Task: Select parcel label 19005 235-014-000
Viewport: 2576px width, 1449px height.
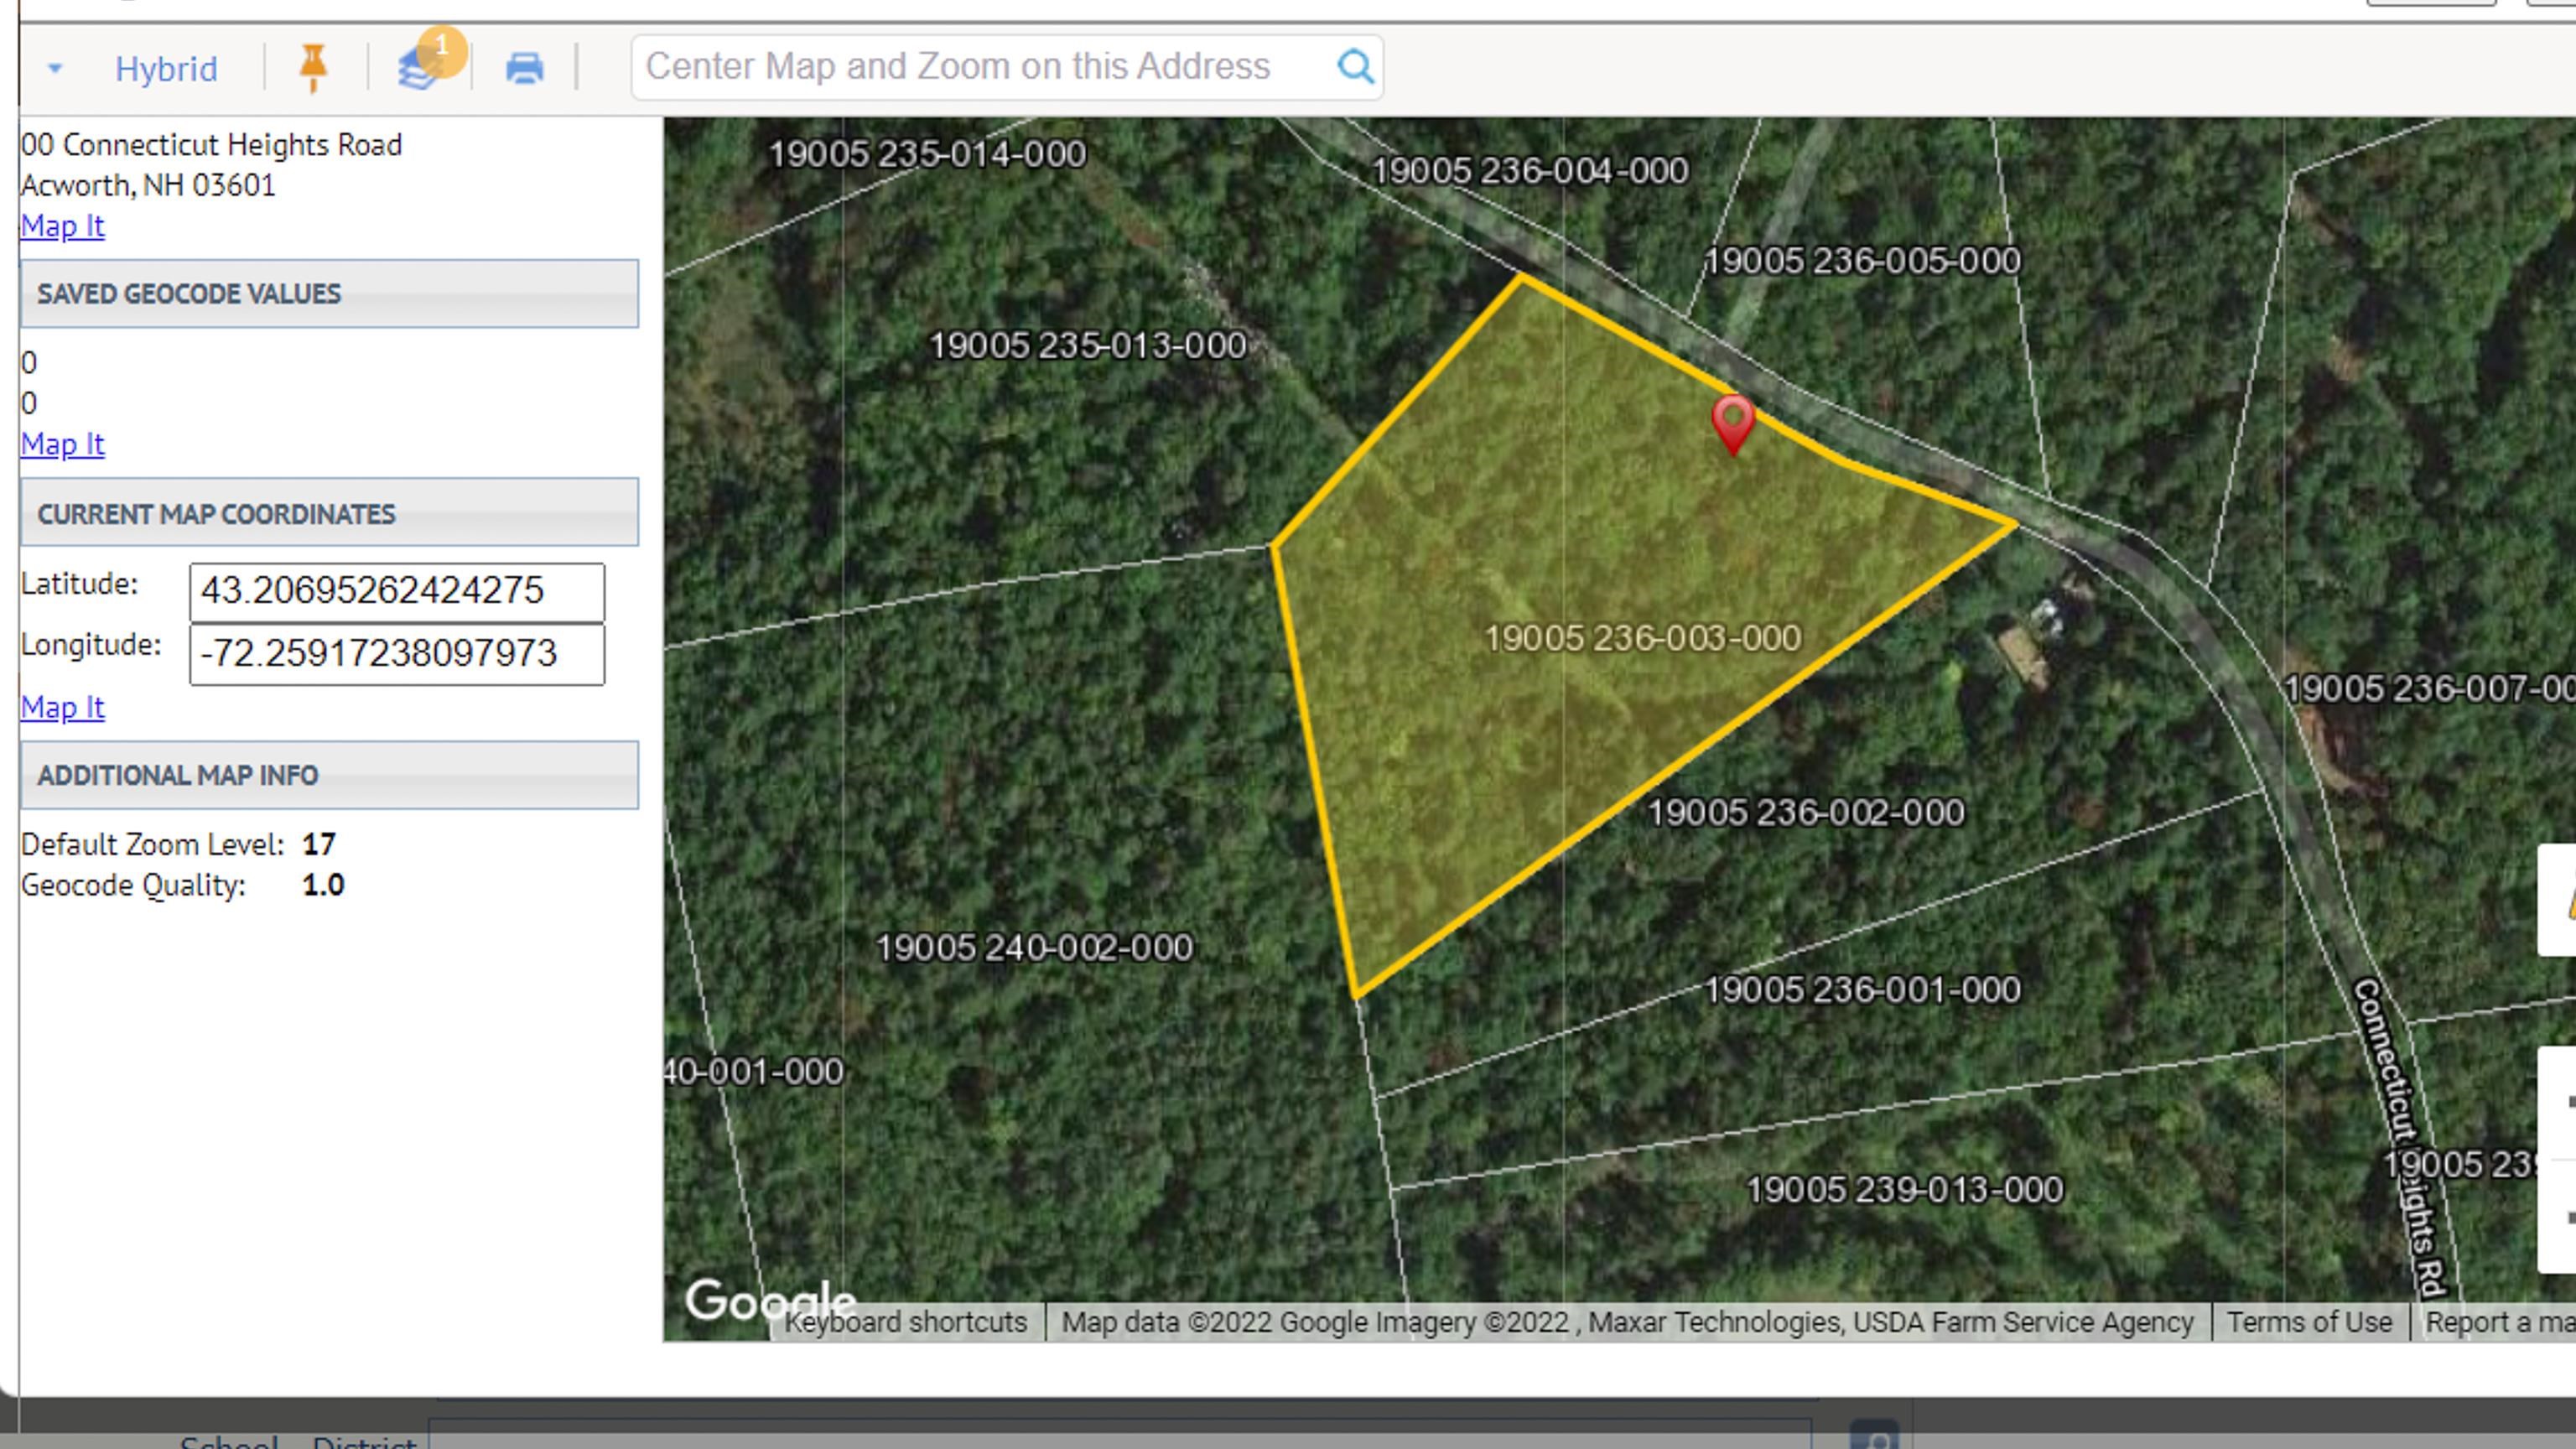Action: coord(927,154)
